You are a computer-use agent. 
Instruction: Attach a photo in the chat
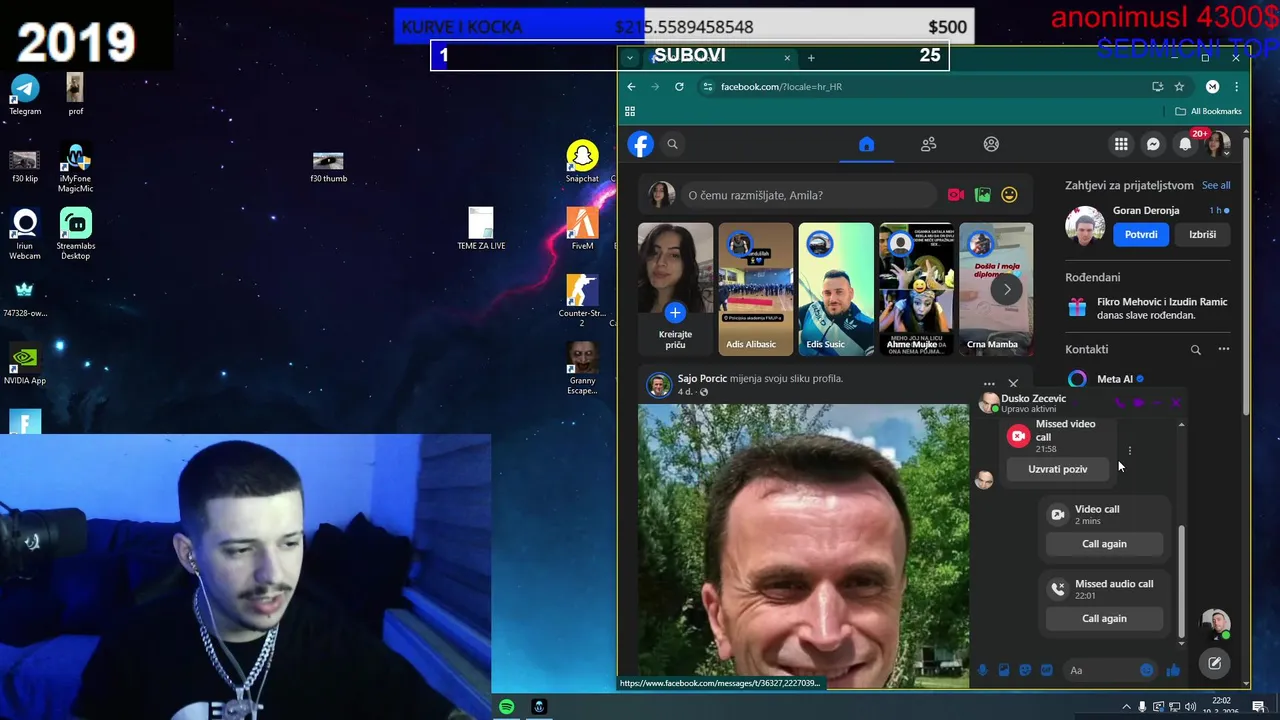pyautogui.click(x=1004, y=670)
